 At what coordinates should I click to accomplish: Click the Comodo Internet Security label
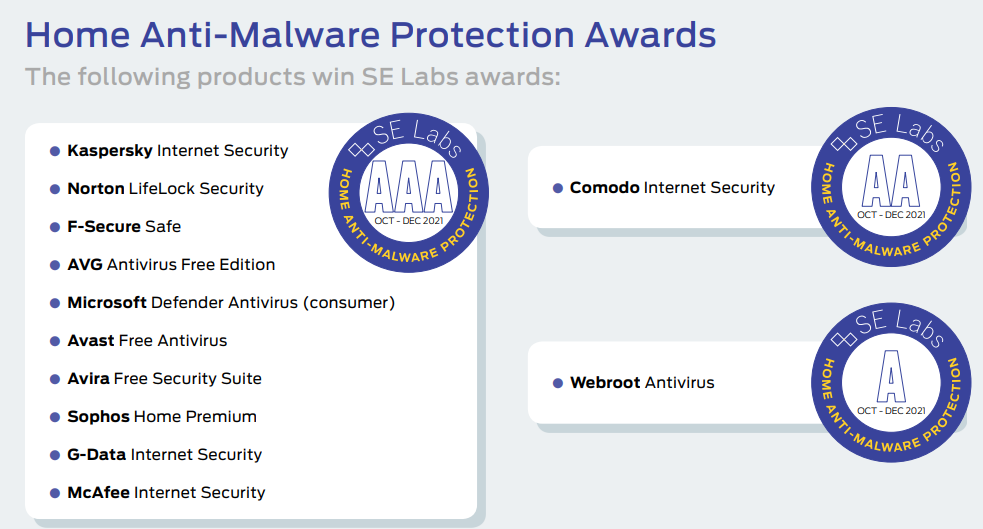[x=672, y=188]
